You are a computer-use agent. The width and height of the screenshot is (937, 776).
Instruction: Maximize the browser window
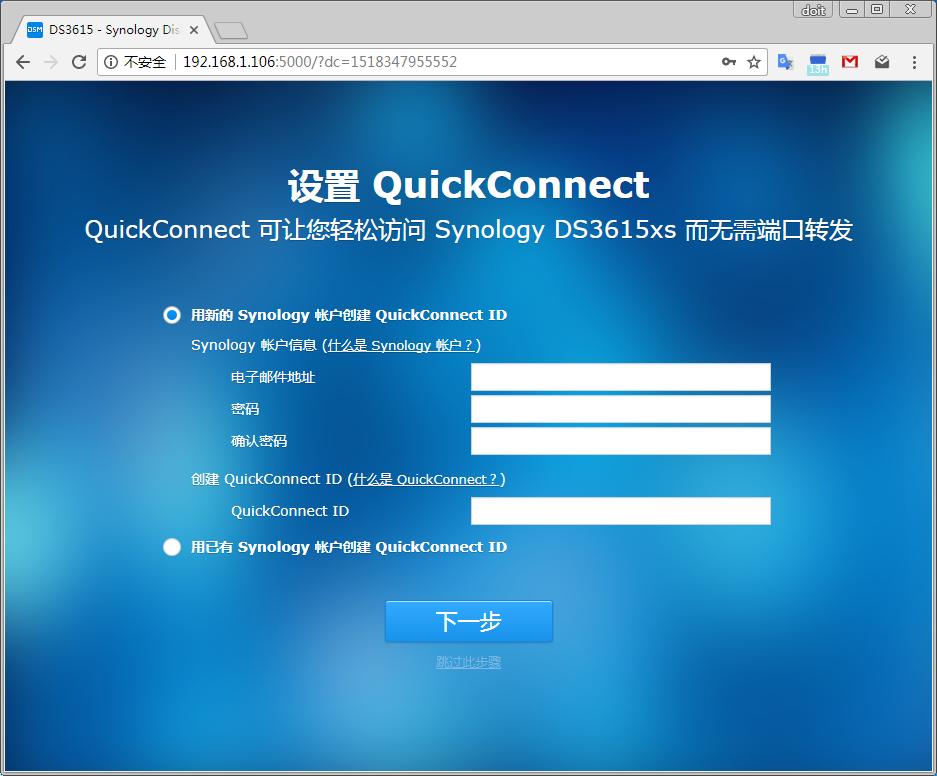click(877, 10)
